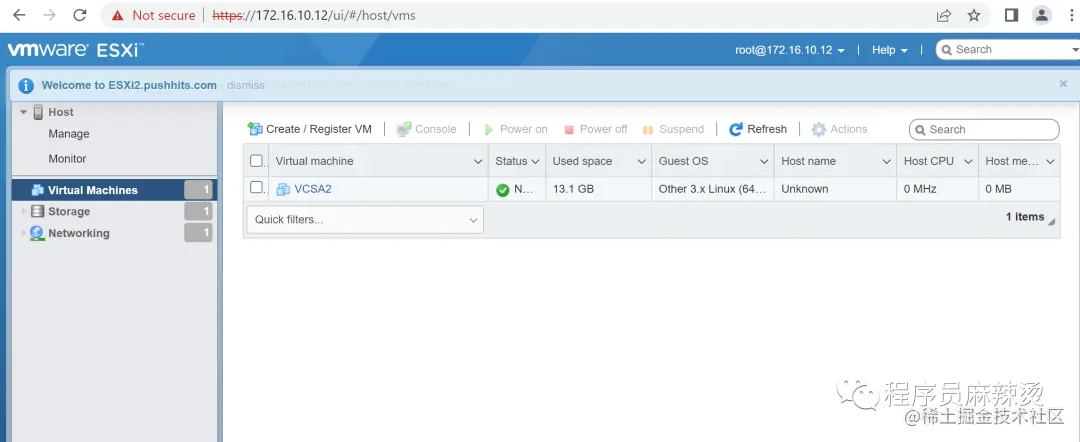Click the browser address bar URL

point(314,15)
